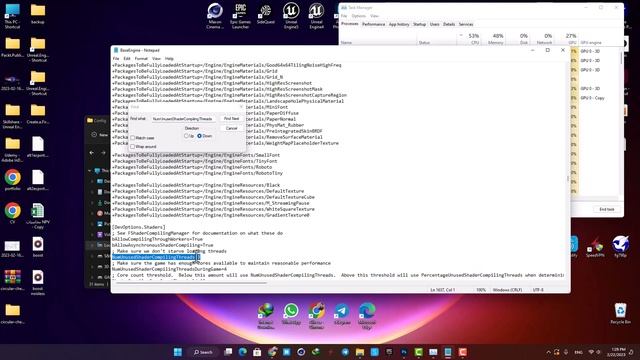The width and height of the screenshot is (640, 360).
Task: Open the File menu in Notepad
Action: [x=116, y=59]
